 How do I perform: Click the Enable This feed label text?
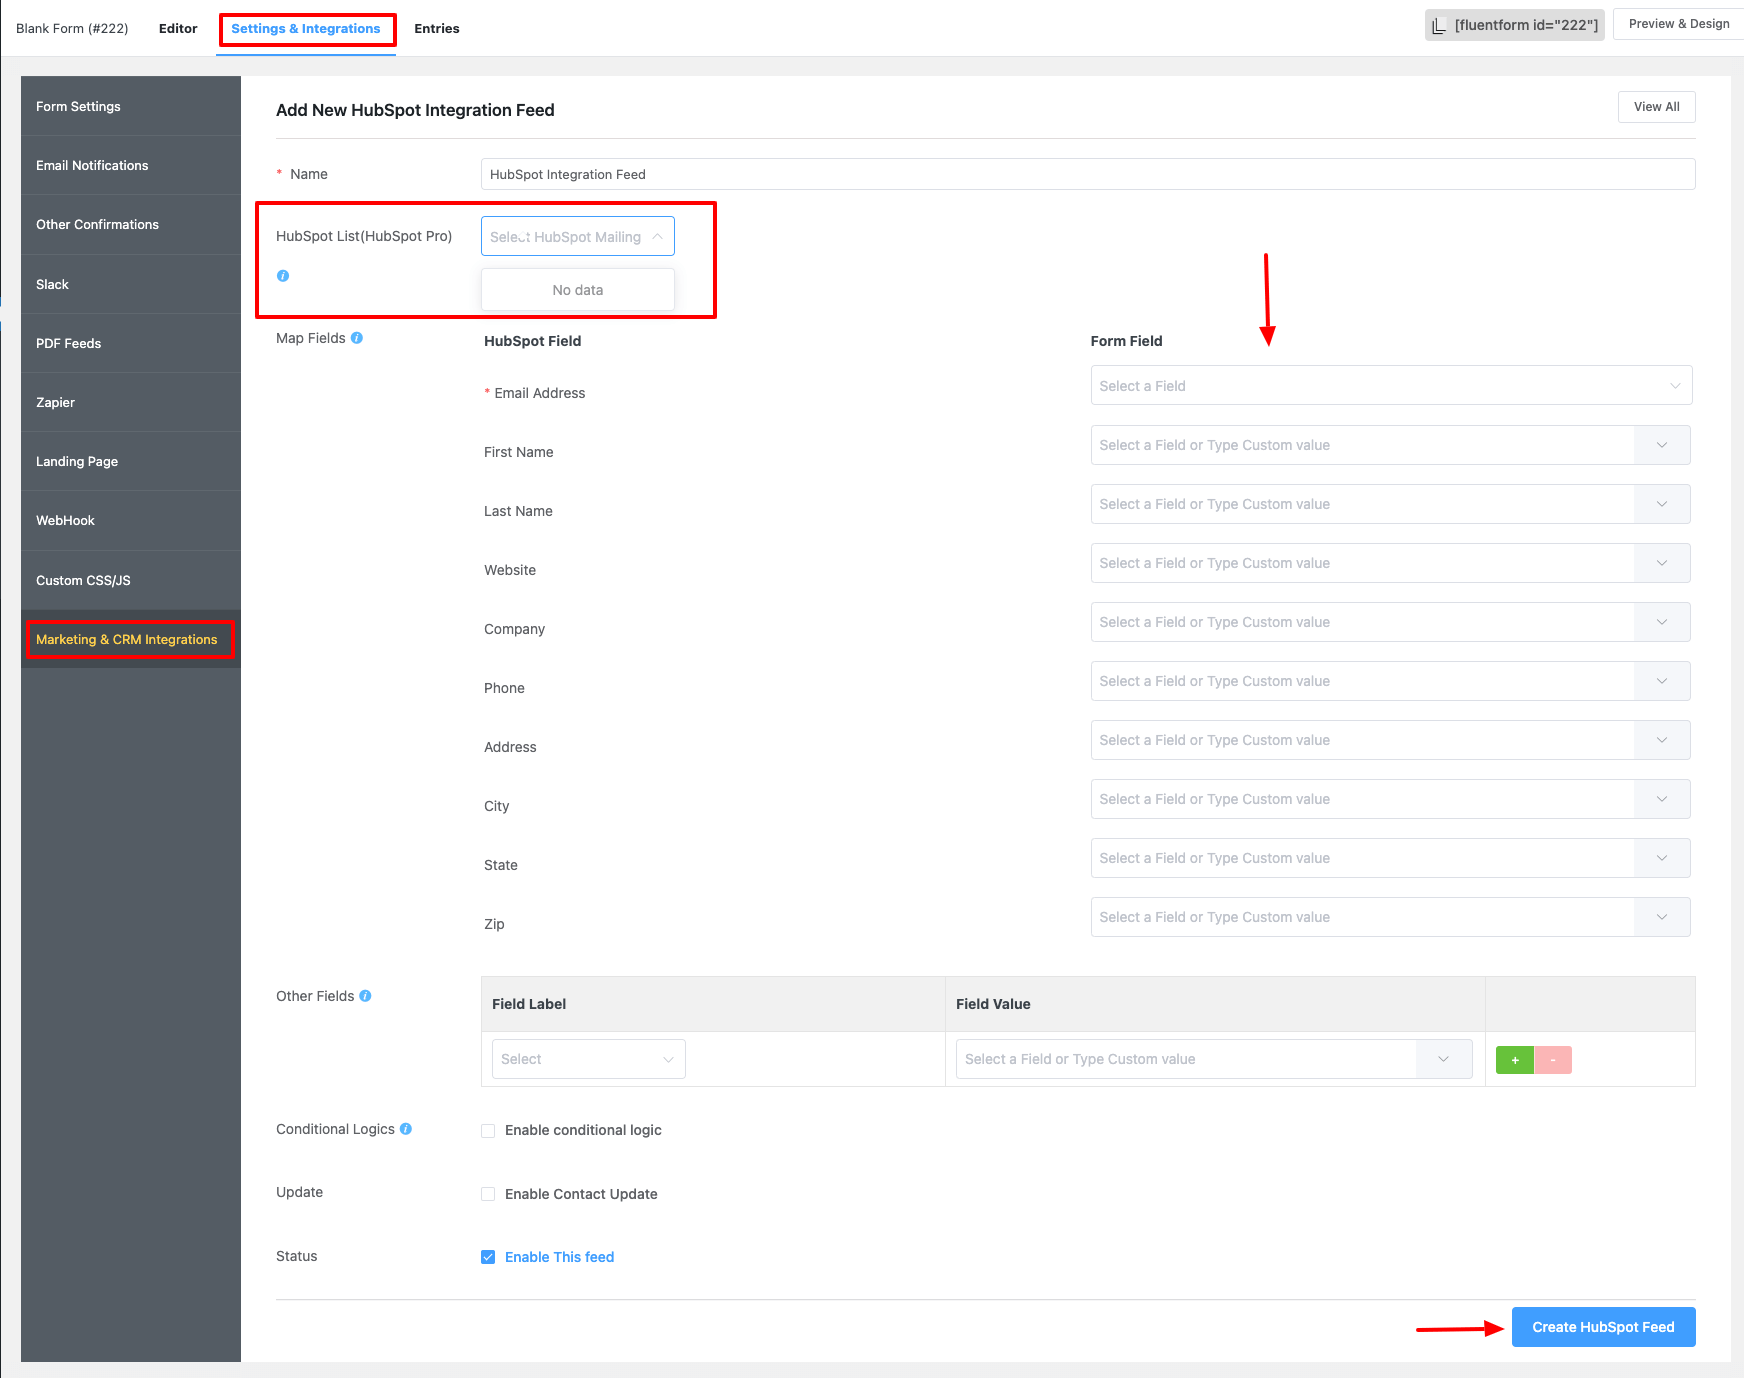(559, 1257)
